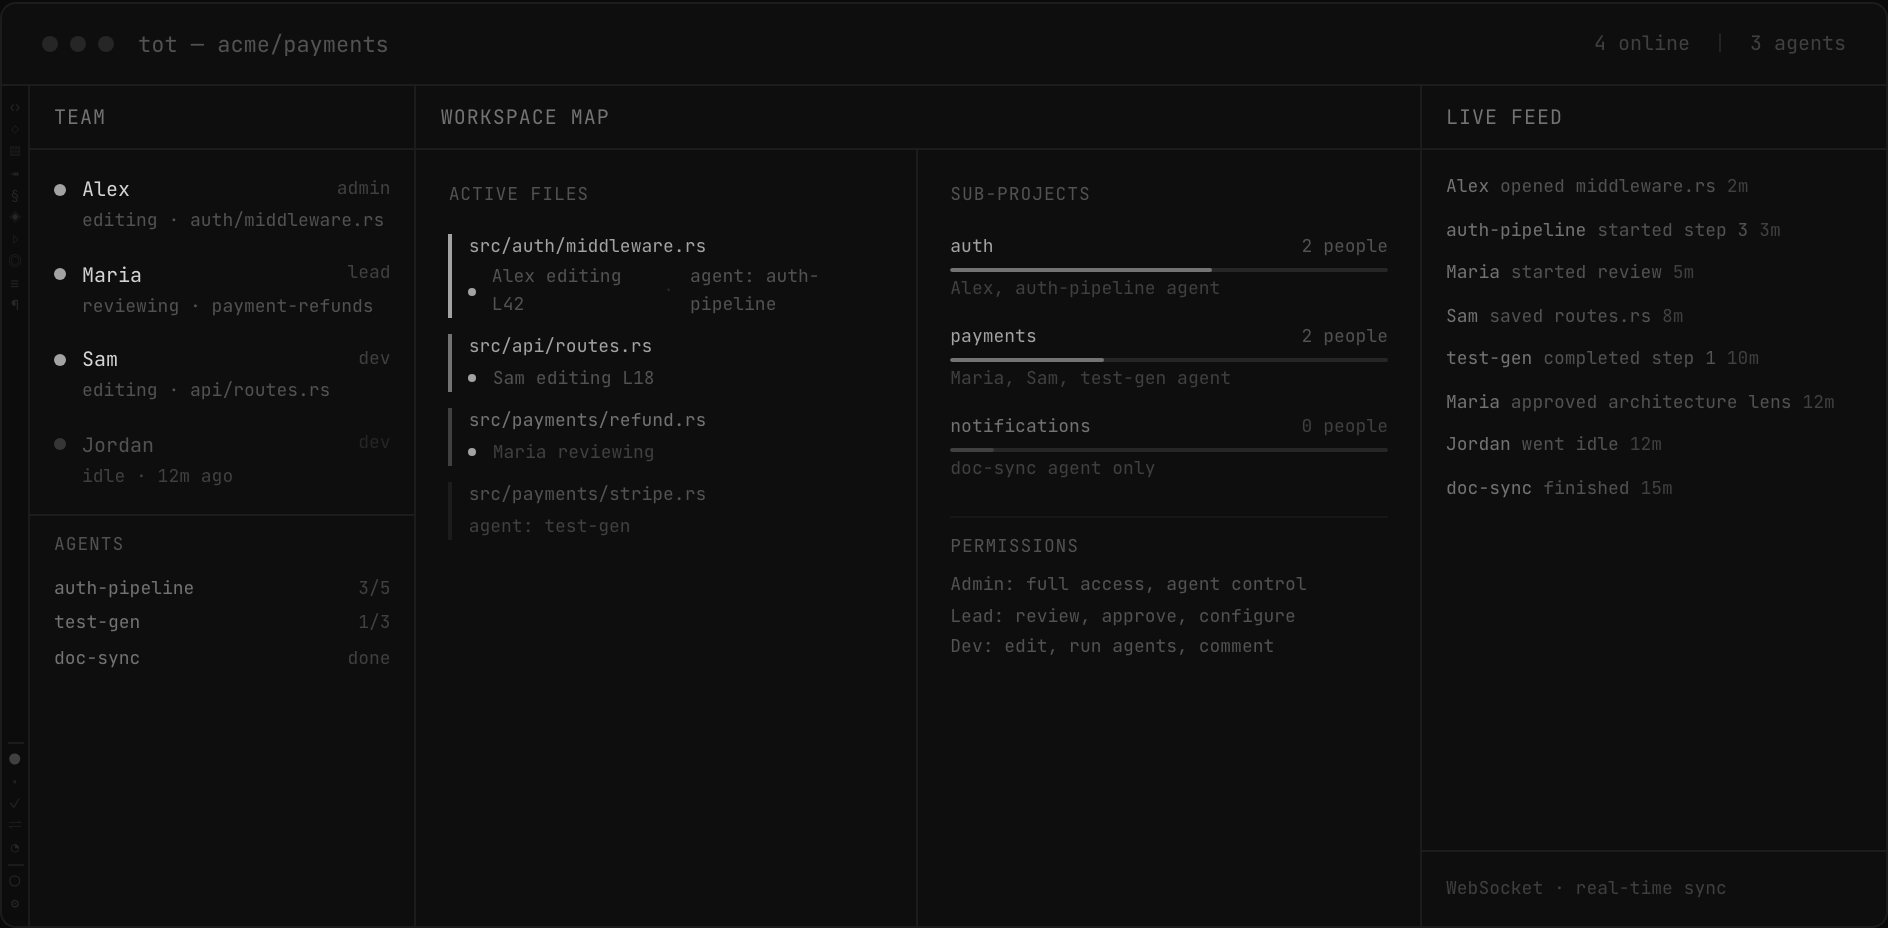
Task: Click the swap arrows sidebar icon
Action: point(15,825)
